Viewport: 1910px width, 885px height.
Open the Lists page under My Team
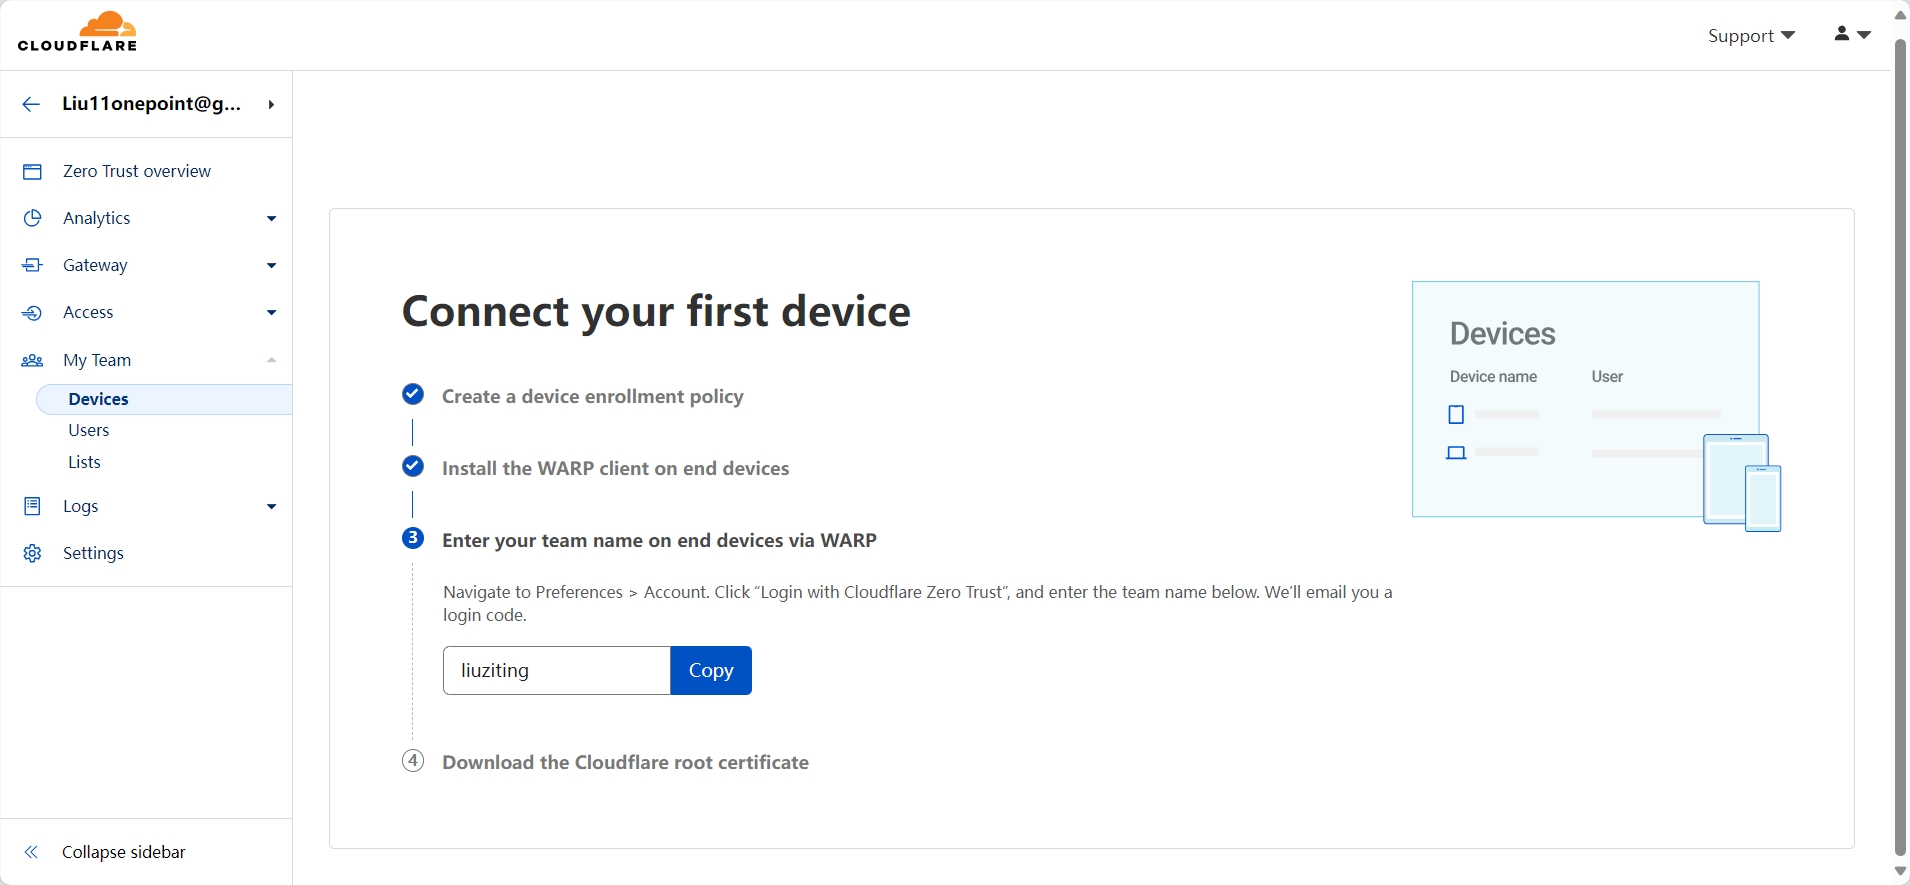click(x=84, y=462)
